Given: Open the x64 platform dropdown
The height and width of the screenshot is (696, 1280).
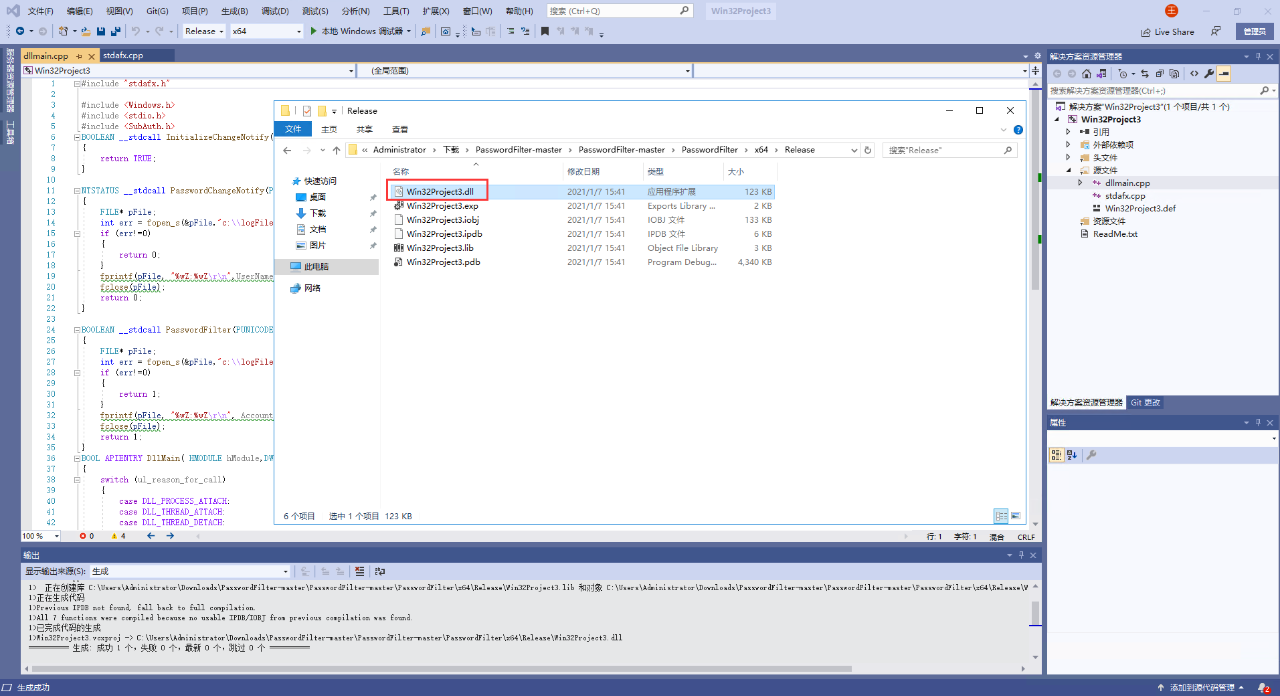Looking at the screenshot, I should 266,31.
